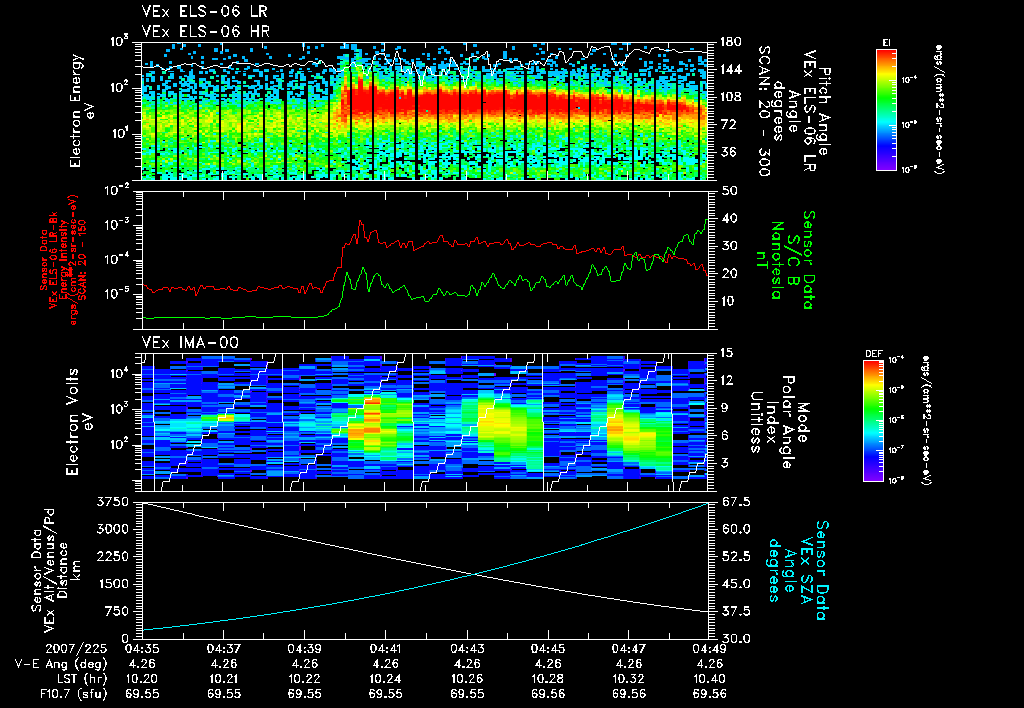This screenshot has height=708, width=1024.
Task: Click the '04:47' time tick label
Action: (x=628, y=649)
